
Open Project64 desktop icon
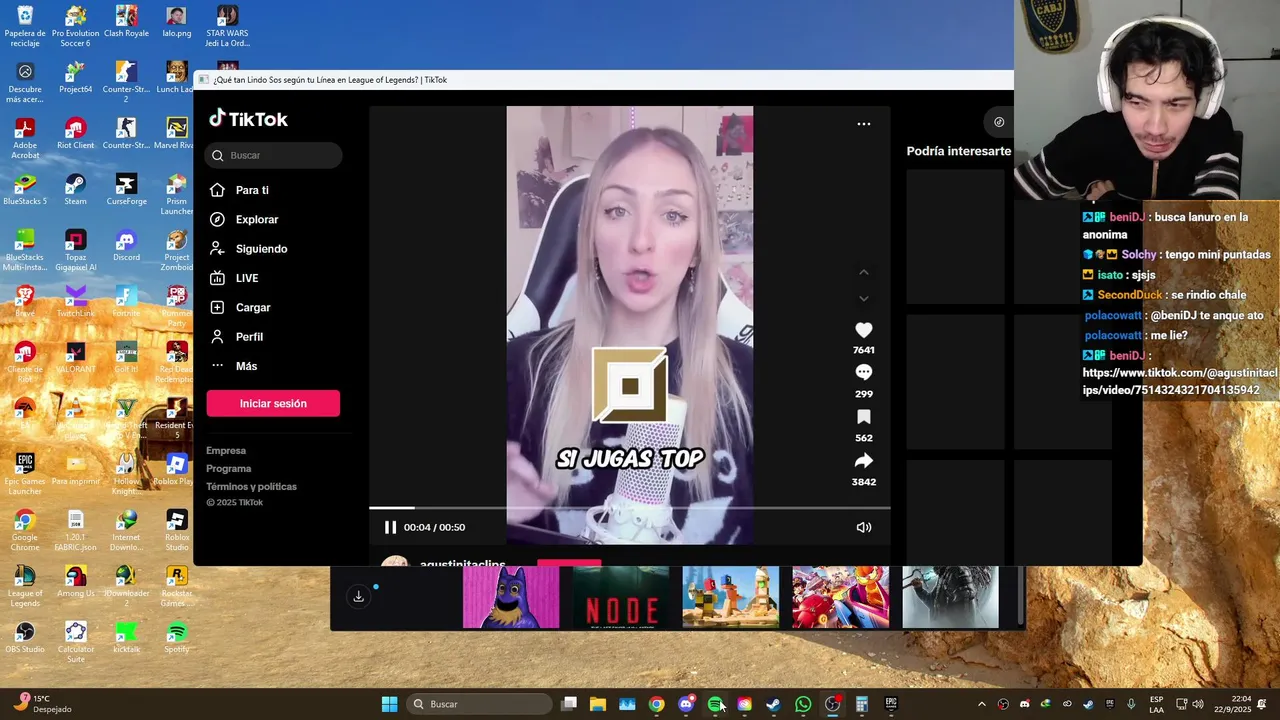pyautogui.click(x=75, y=77)
